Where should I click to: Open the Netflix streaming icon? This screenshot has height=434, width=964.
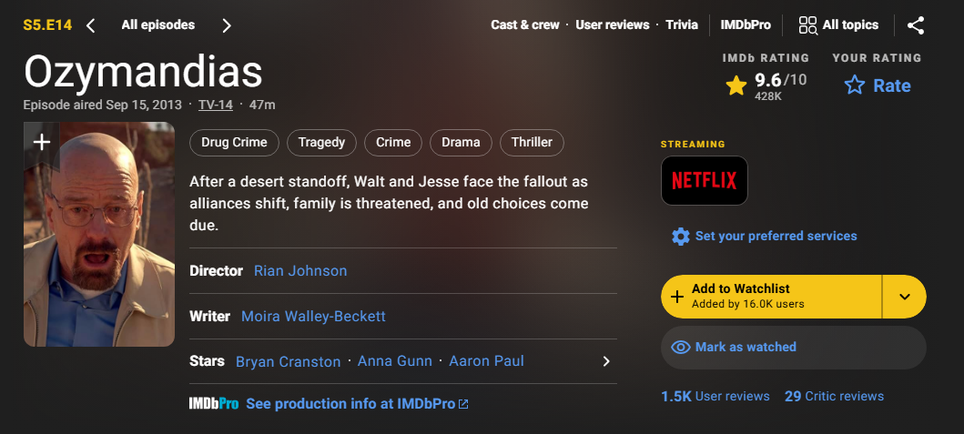[x=704, y=181]
